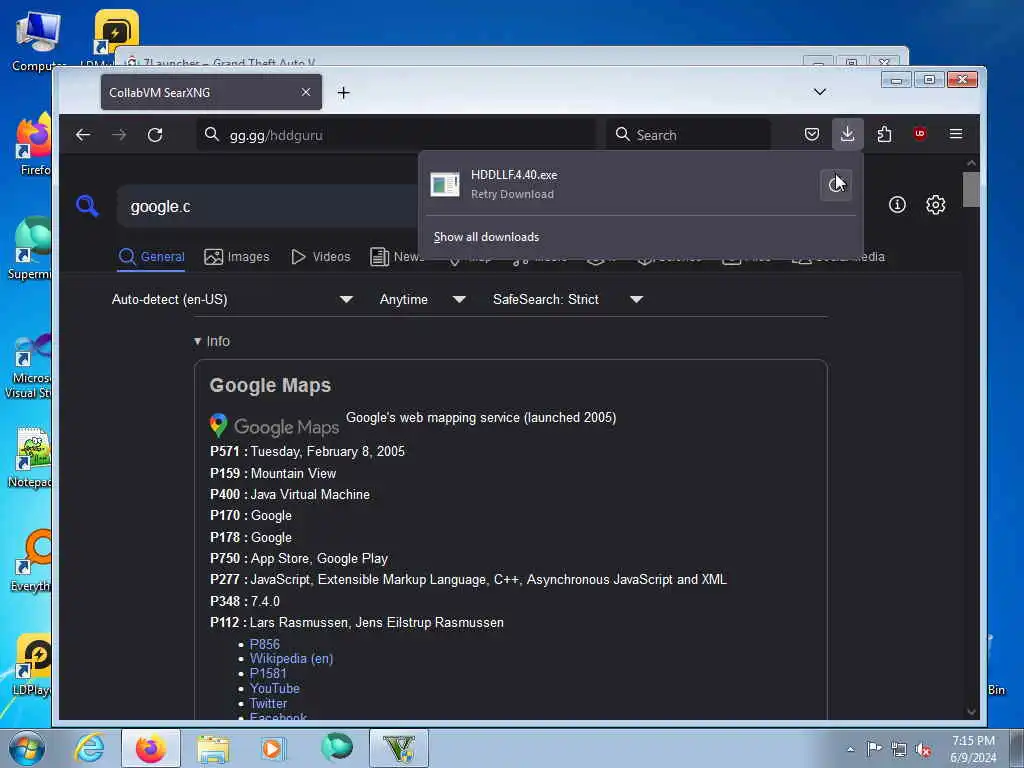Open the P856 link

(x=264, y=644)
